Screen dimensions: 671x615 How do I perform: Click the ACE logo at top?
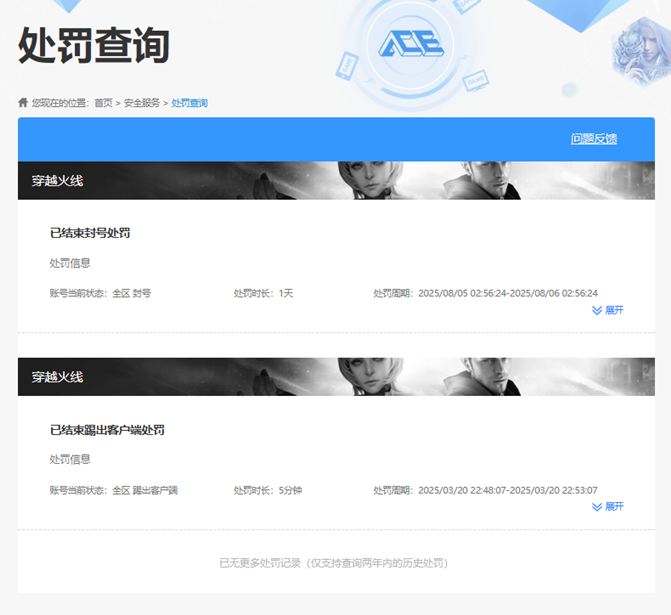point(411,44)
